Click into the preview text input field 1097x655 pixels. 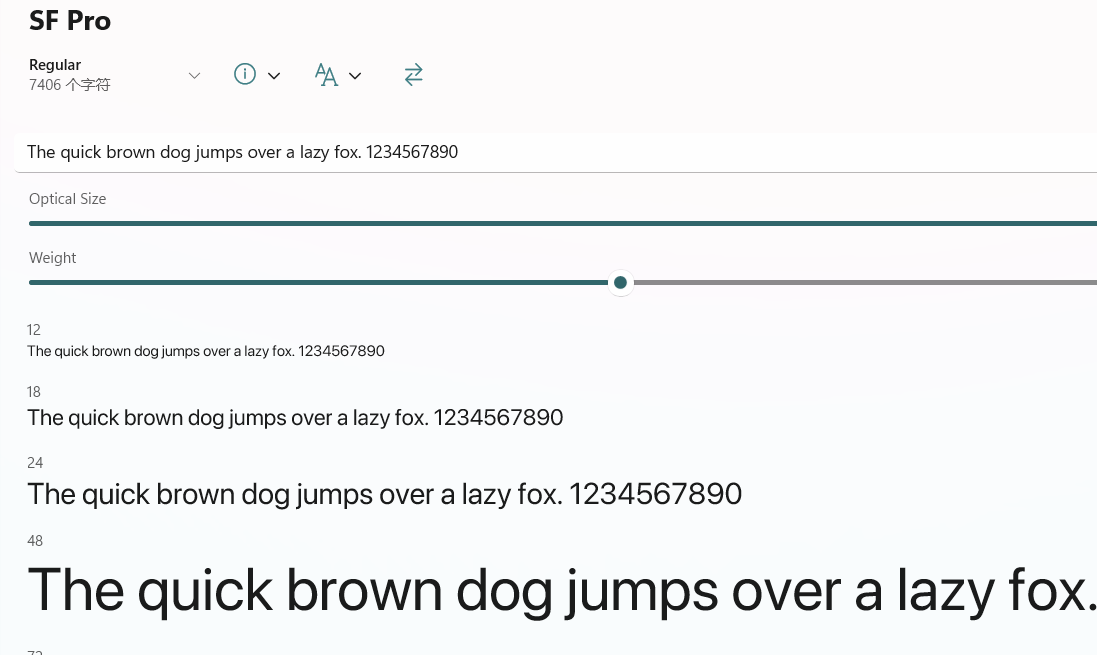[555, 153]
